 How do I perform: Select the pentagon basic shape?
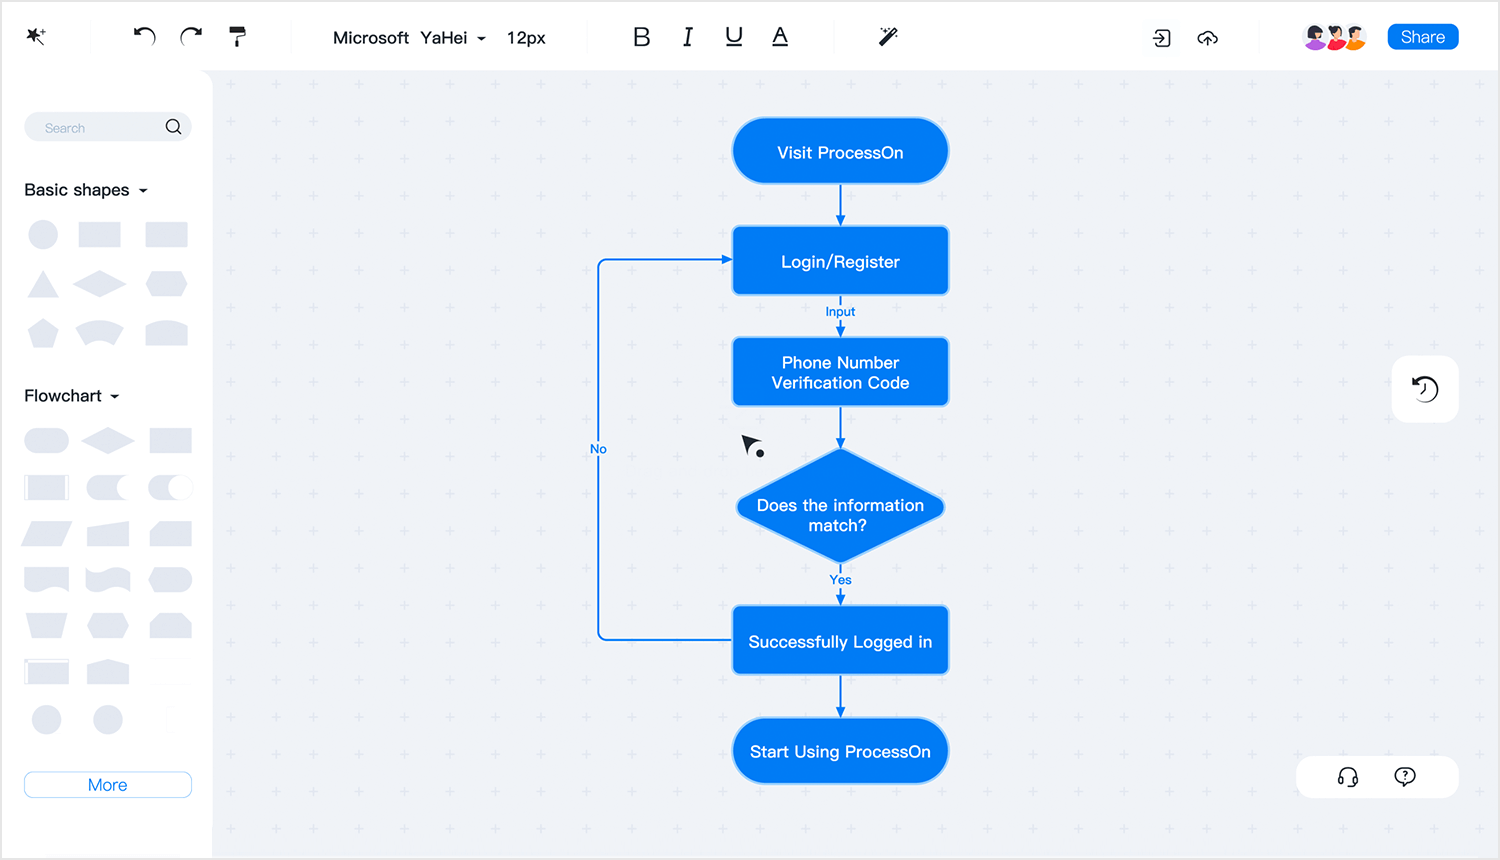coord(43,333)
